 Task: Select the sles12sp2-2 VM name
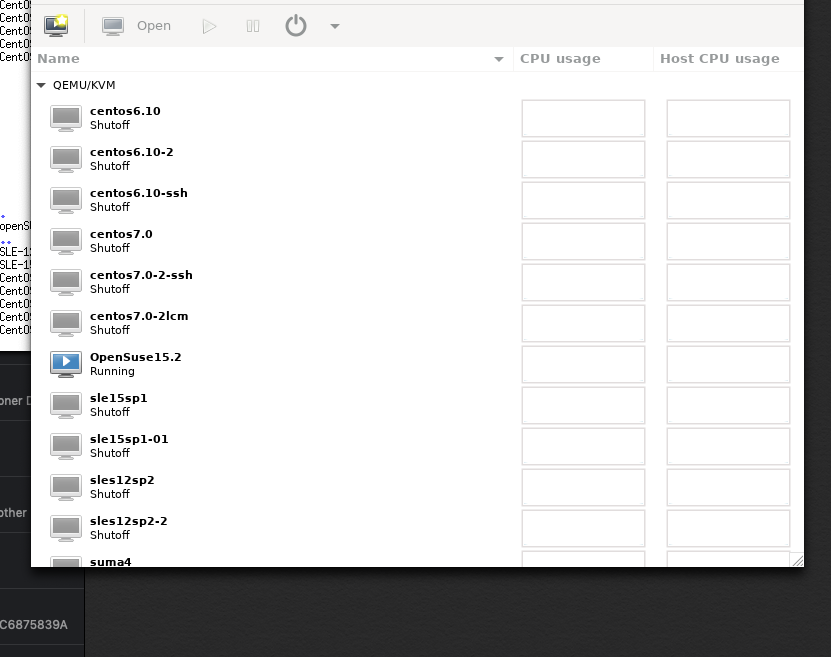(x=129, y=521)
